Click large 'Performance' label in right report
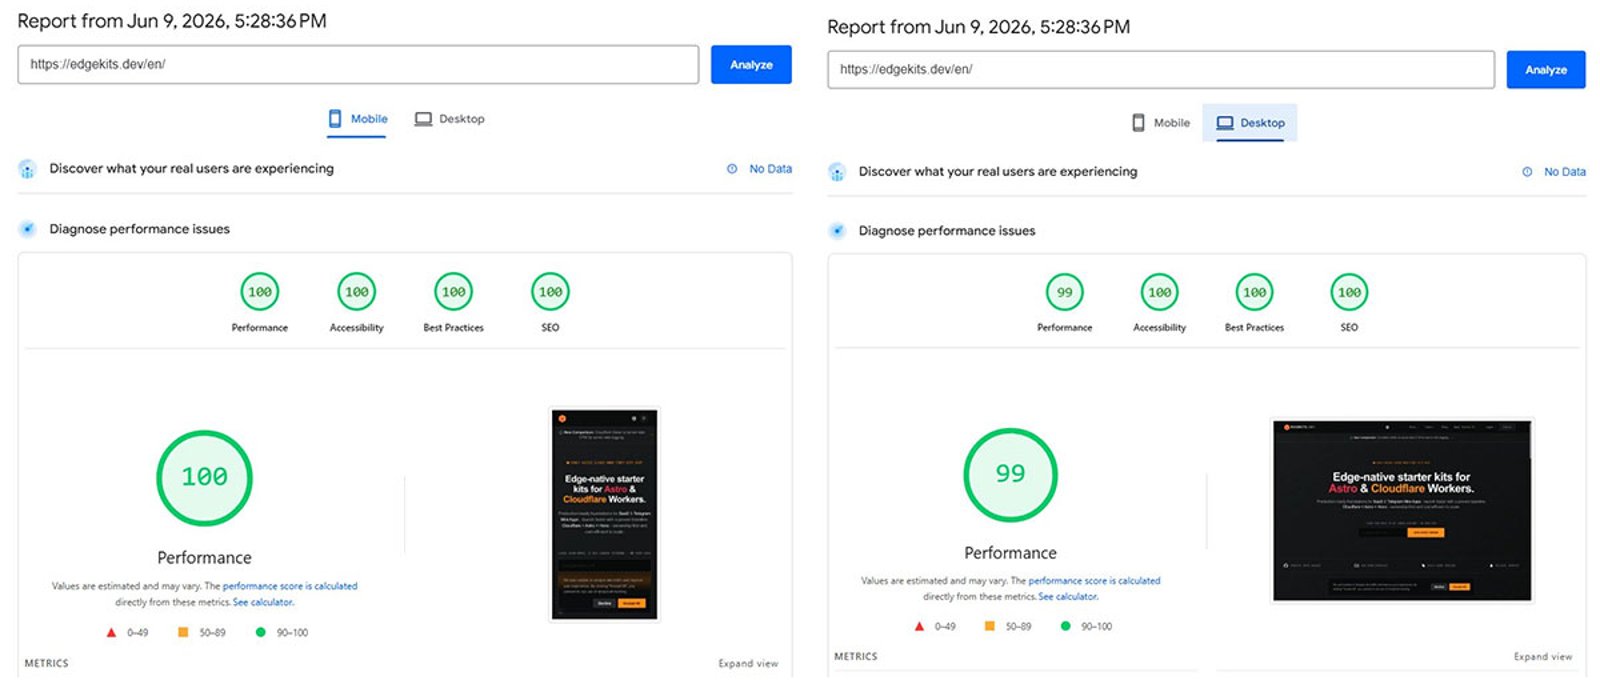 (1010, 553)
